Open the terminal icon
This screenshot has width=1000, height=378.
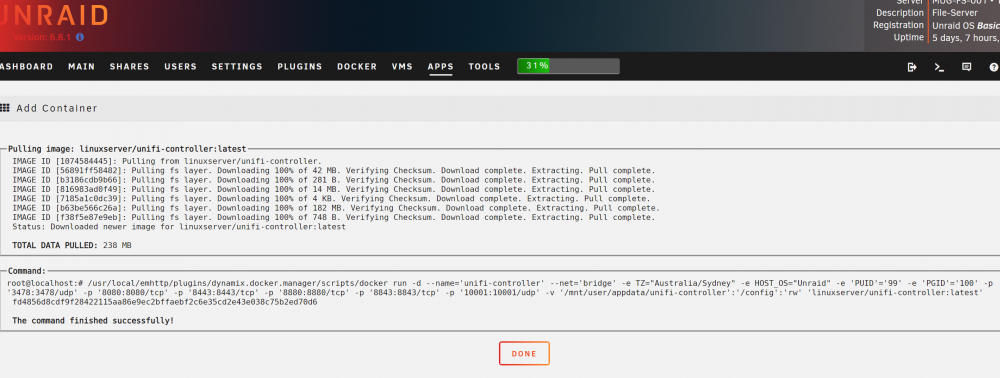pyautogui.click(x=939, y=67)
